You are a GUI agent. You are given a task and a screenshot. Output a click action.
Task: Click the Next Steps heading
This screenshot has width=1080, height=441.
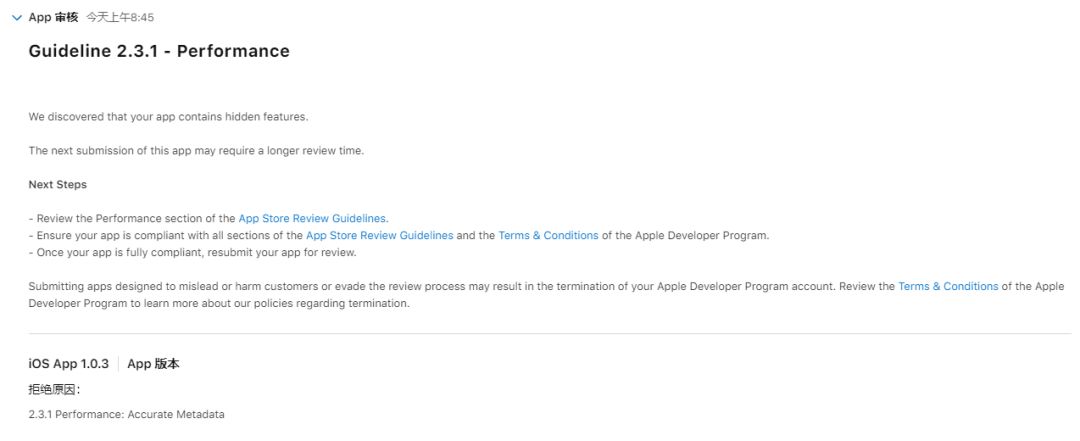point(57,185)
